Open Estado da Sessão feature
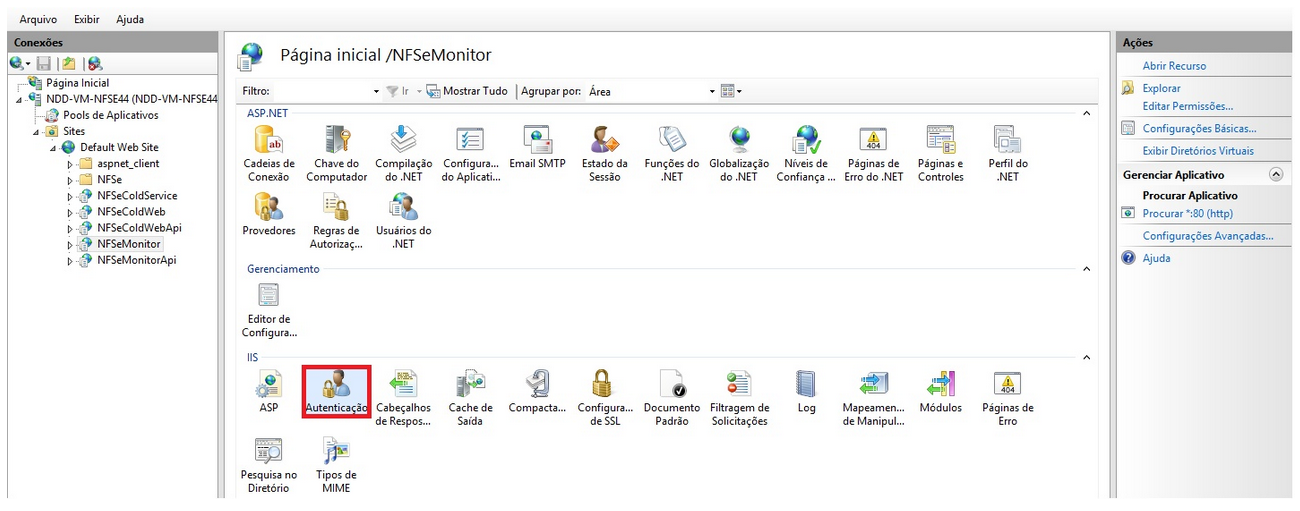1300x511 pixels. tap(604, 154)
